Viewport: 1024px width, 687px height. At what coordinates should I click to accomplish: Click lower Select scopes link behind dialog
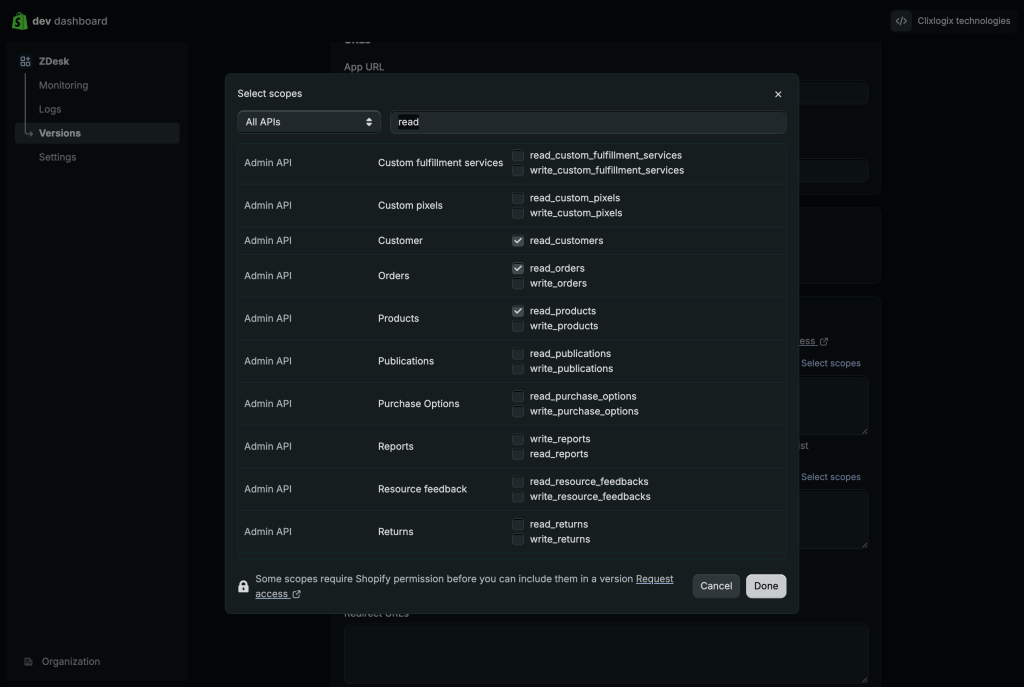click(831, 477)
